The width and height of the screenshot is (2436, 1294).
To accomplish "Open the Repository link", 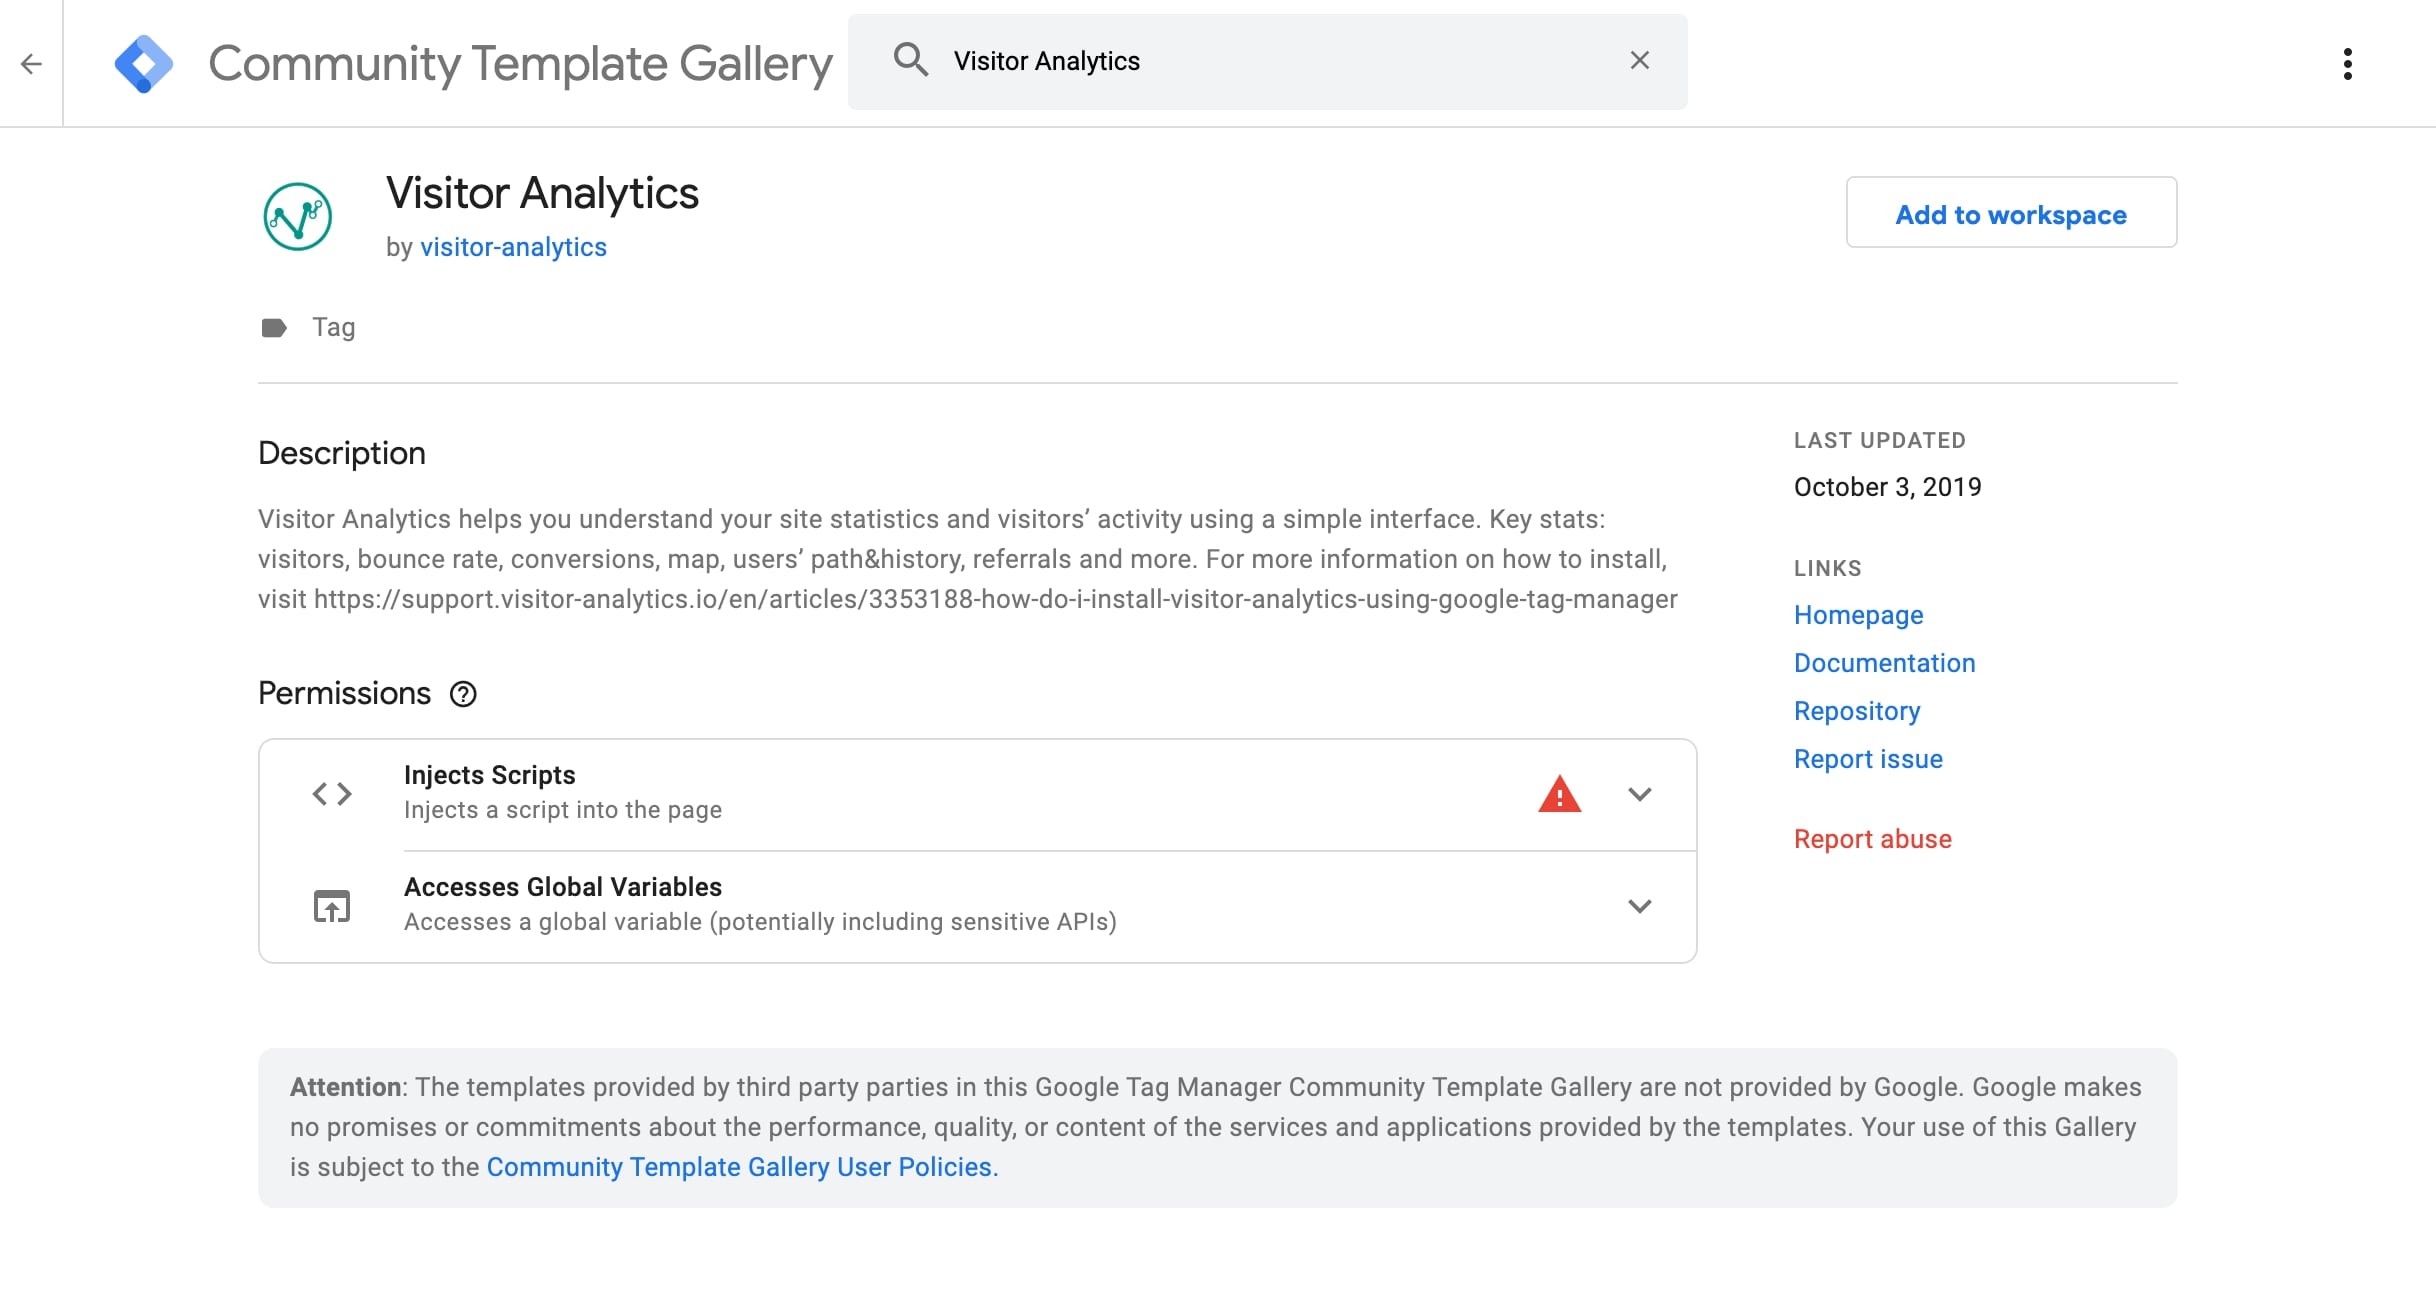I will click(1857, 711).
